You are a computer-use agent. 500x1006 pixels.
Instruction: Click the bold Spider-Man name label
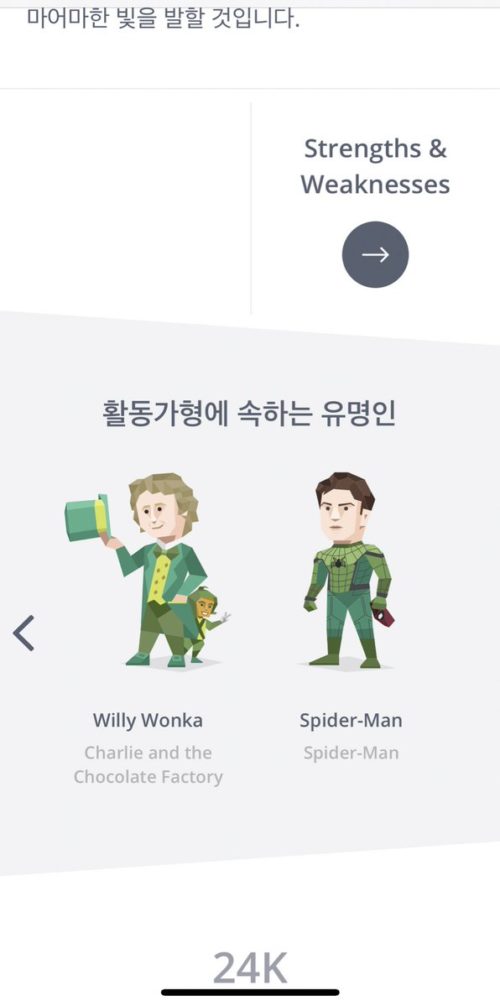(350, 720)
